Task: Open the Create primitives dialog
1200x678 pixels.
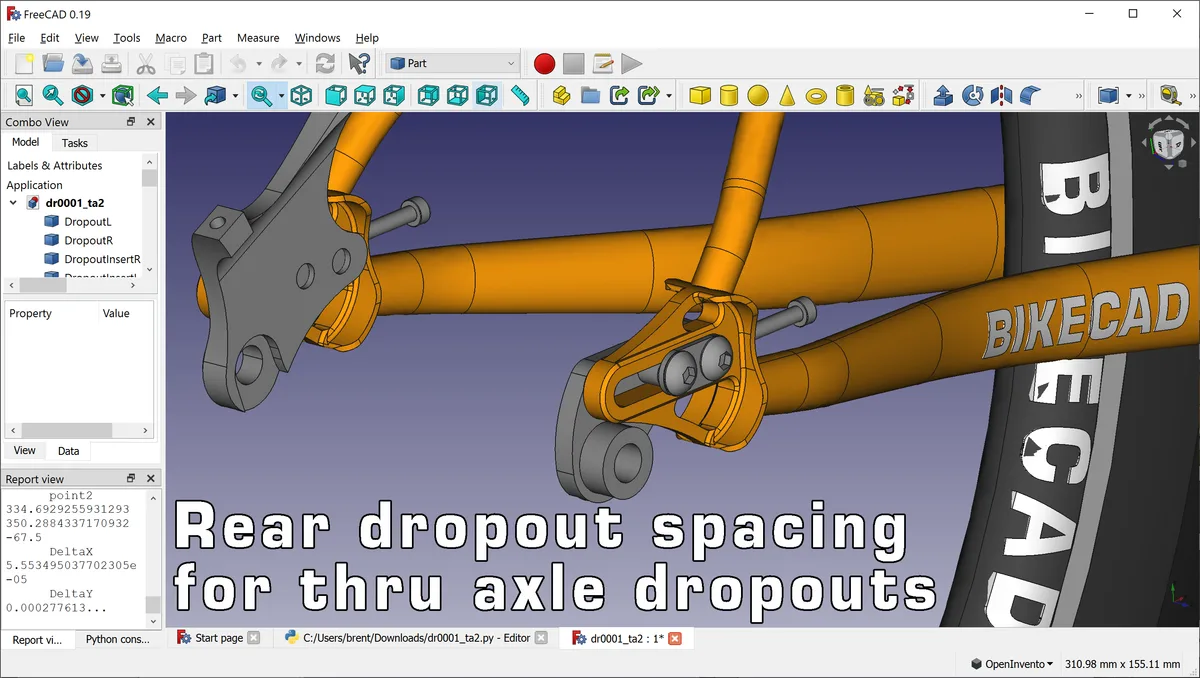Action: (x=874, y=96)
